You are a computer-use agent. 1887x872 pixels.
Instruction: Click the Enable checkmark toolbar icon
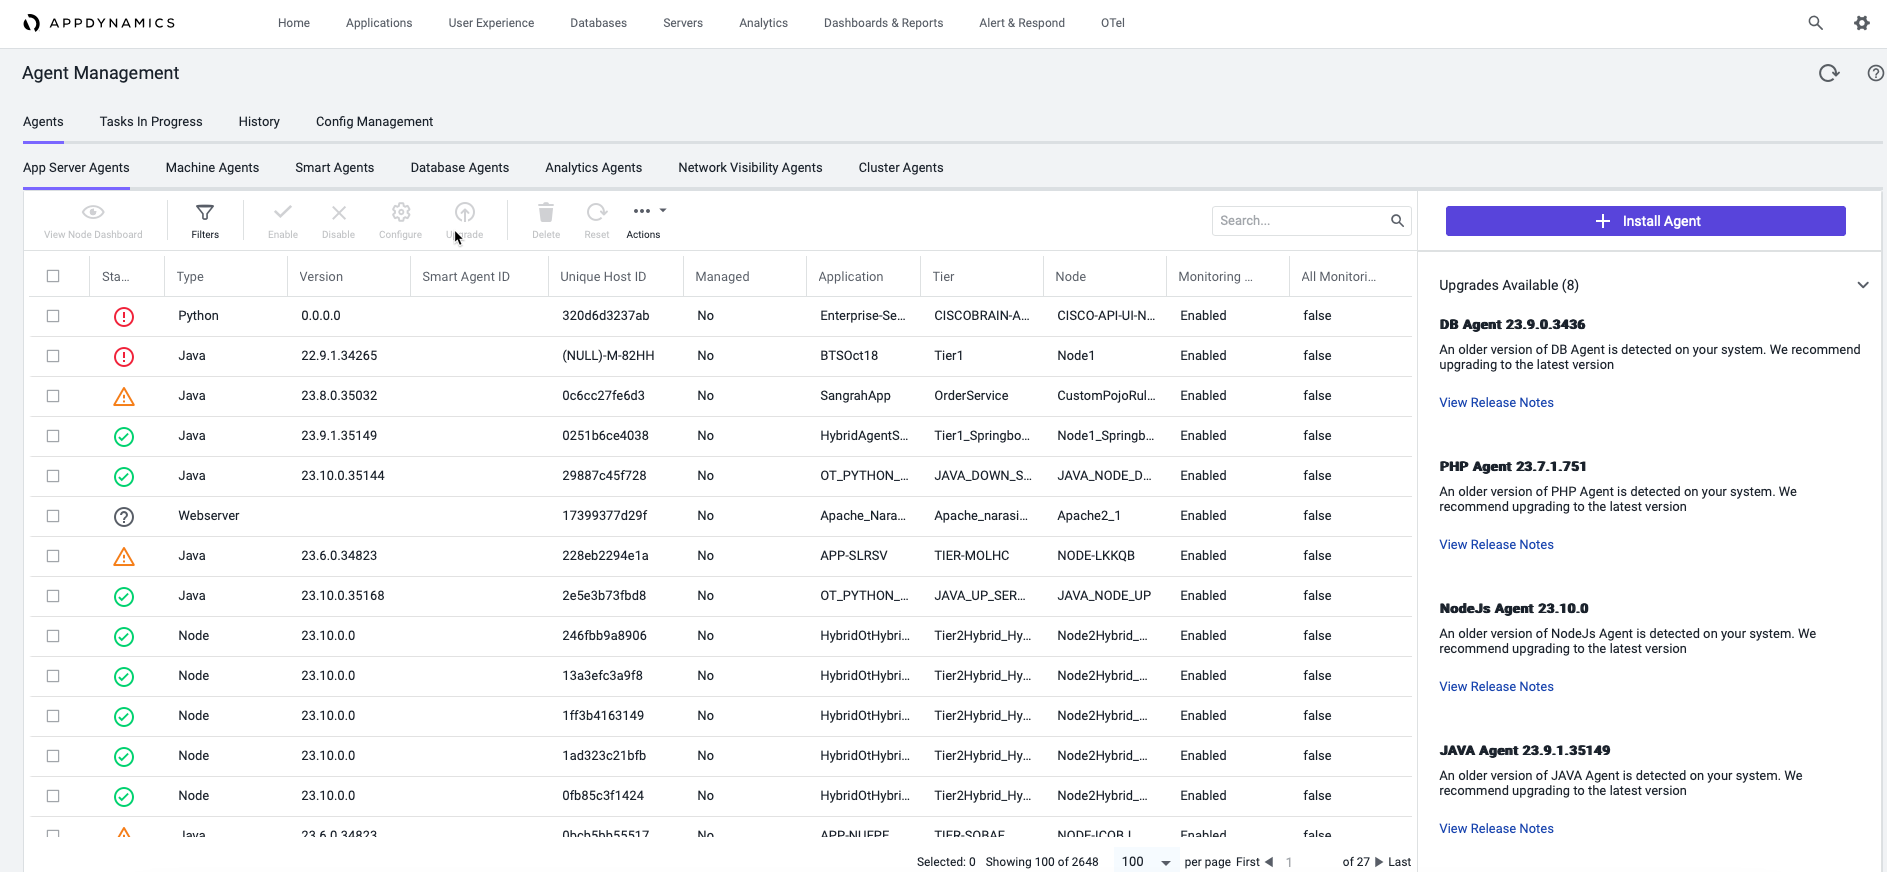(x=283, y=212)
